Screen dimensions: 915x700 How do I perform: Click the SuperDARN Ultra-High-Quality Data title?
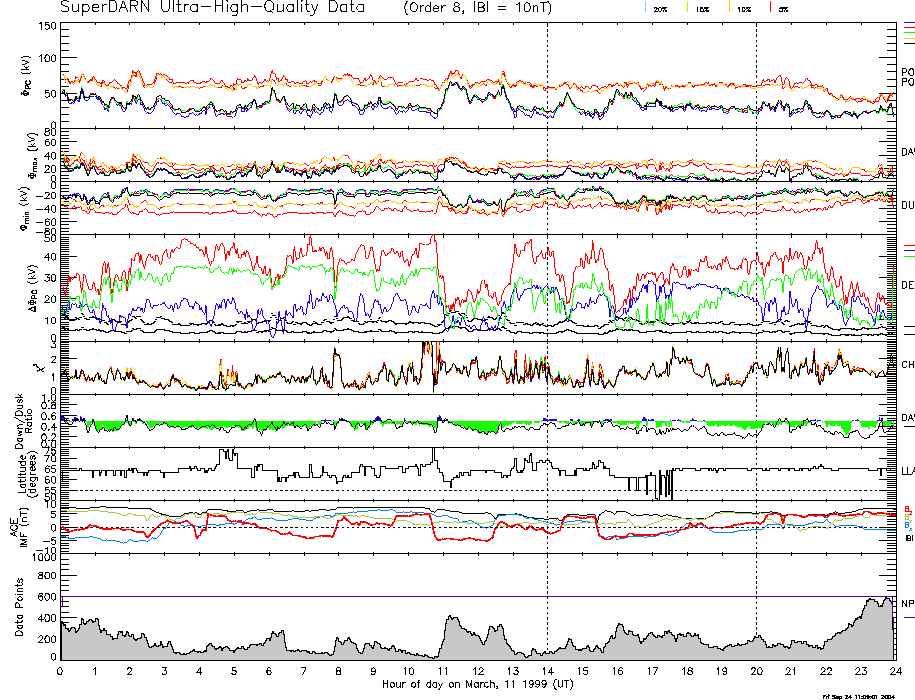(x=213, y=8)
